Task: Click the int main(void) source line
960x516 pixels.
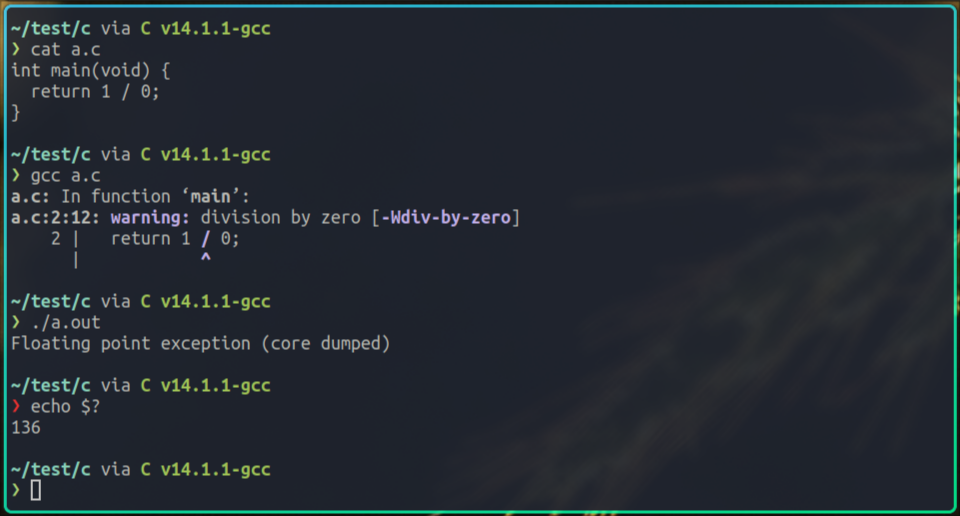Action: point(90,71)
